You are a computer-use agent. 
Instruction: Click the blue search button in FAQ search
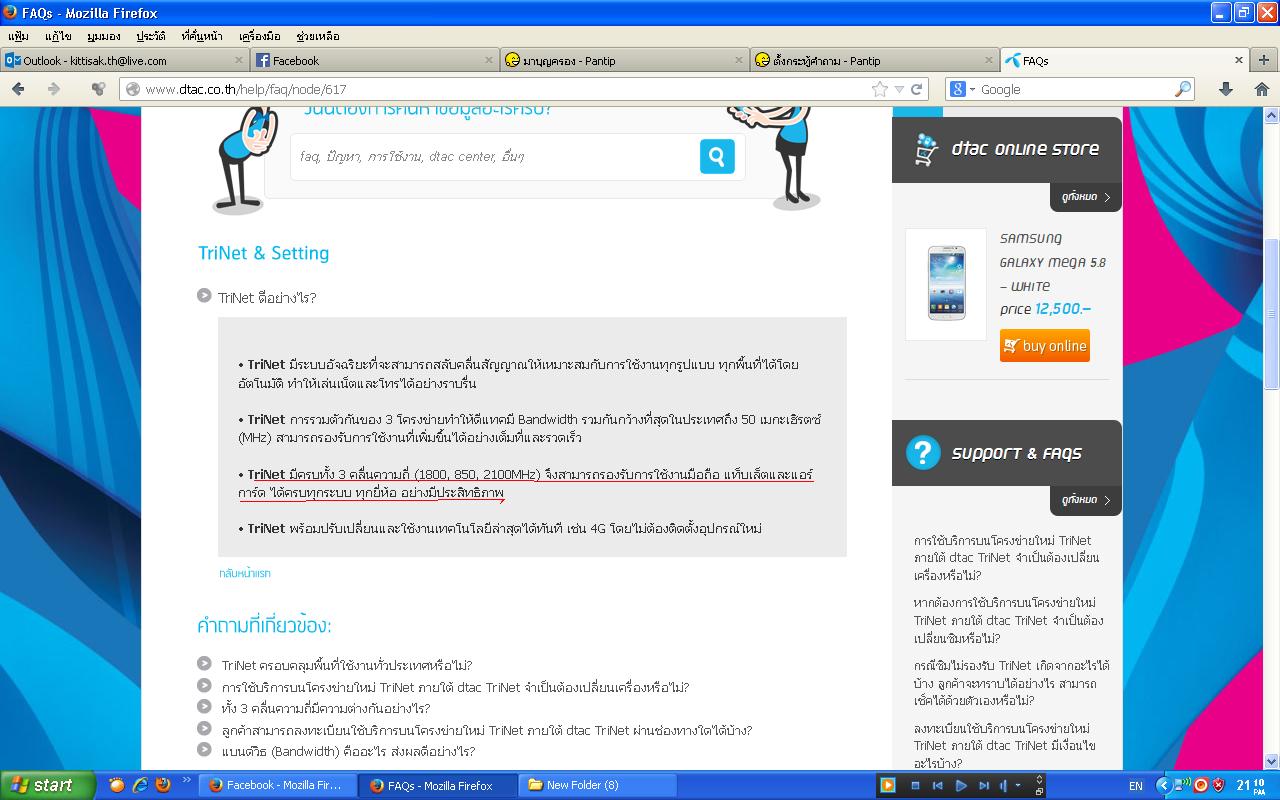pyautogui.click(x=717, y=156)
